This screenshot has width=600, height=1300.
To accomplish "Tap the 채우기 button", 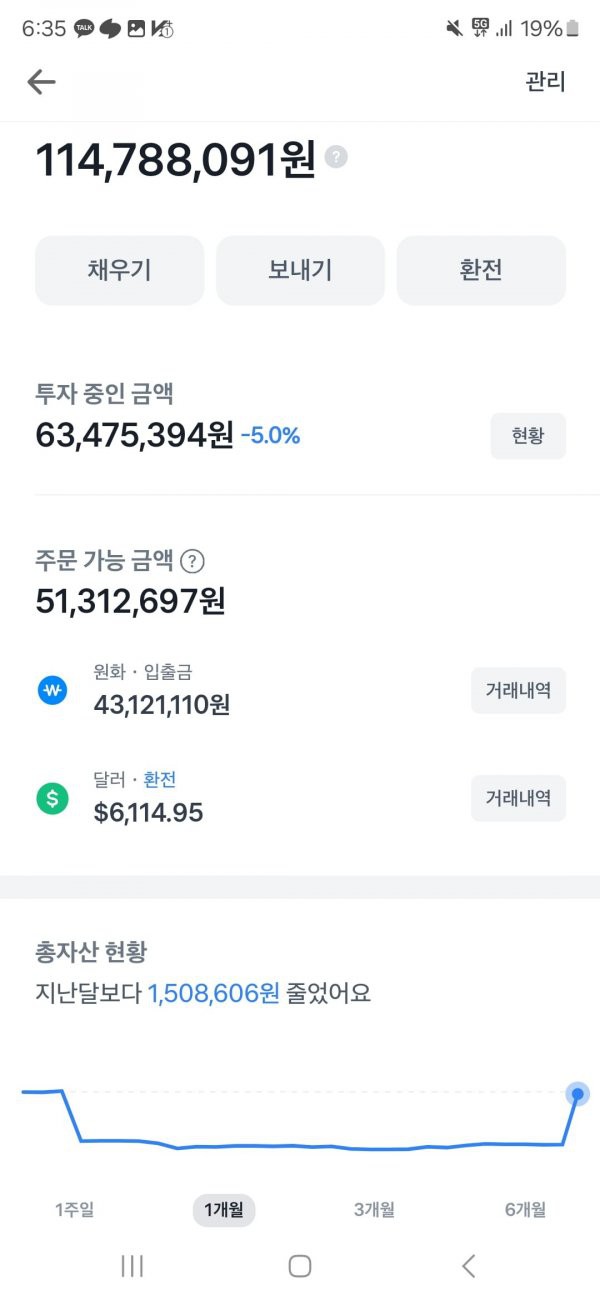I will tap(120, 270).
